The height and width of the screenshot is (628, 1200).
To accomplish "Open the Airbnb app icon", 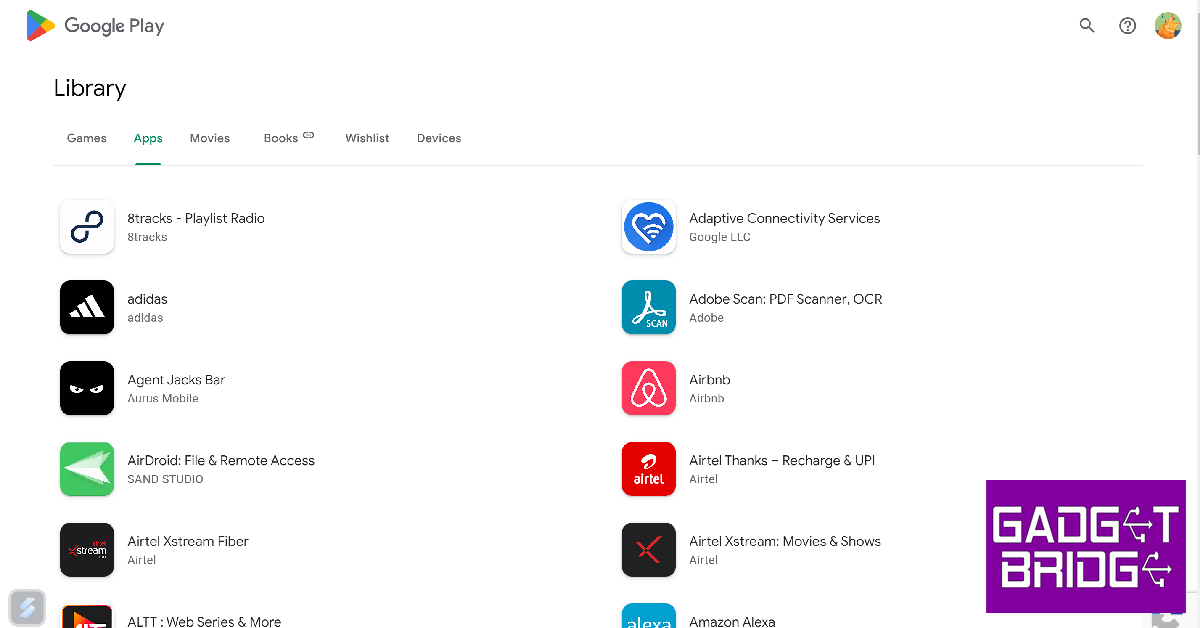I will [649, 388].
